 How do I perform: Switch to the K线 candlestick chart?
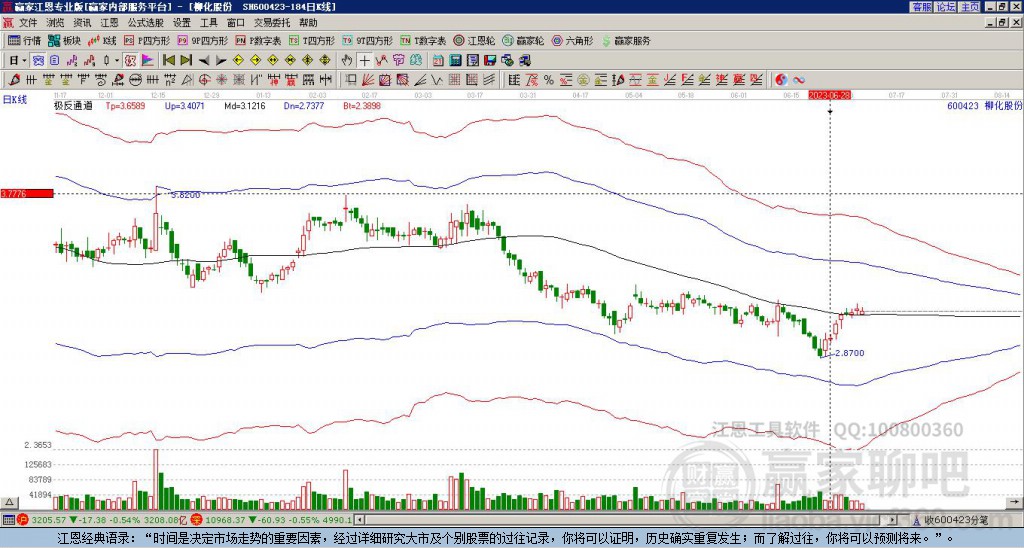click(x=102, y=40)
